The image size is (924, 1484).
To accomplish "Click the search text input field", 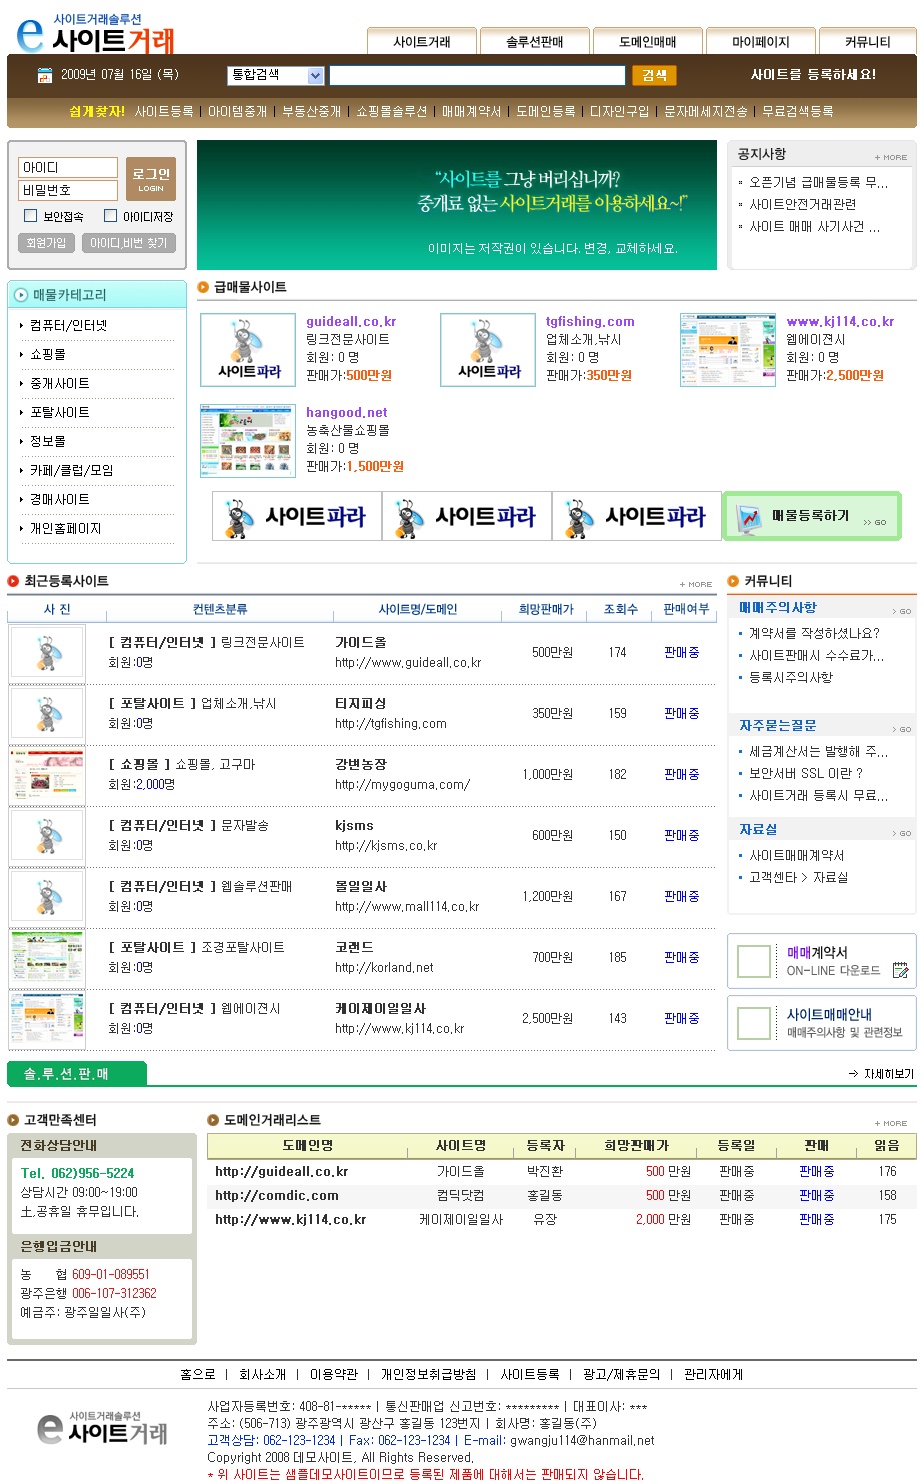I will tap(477, 75).
